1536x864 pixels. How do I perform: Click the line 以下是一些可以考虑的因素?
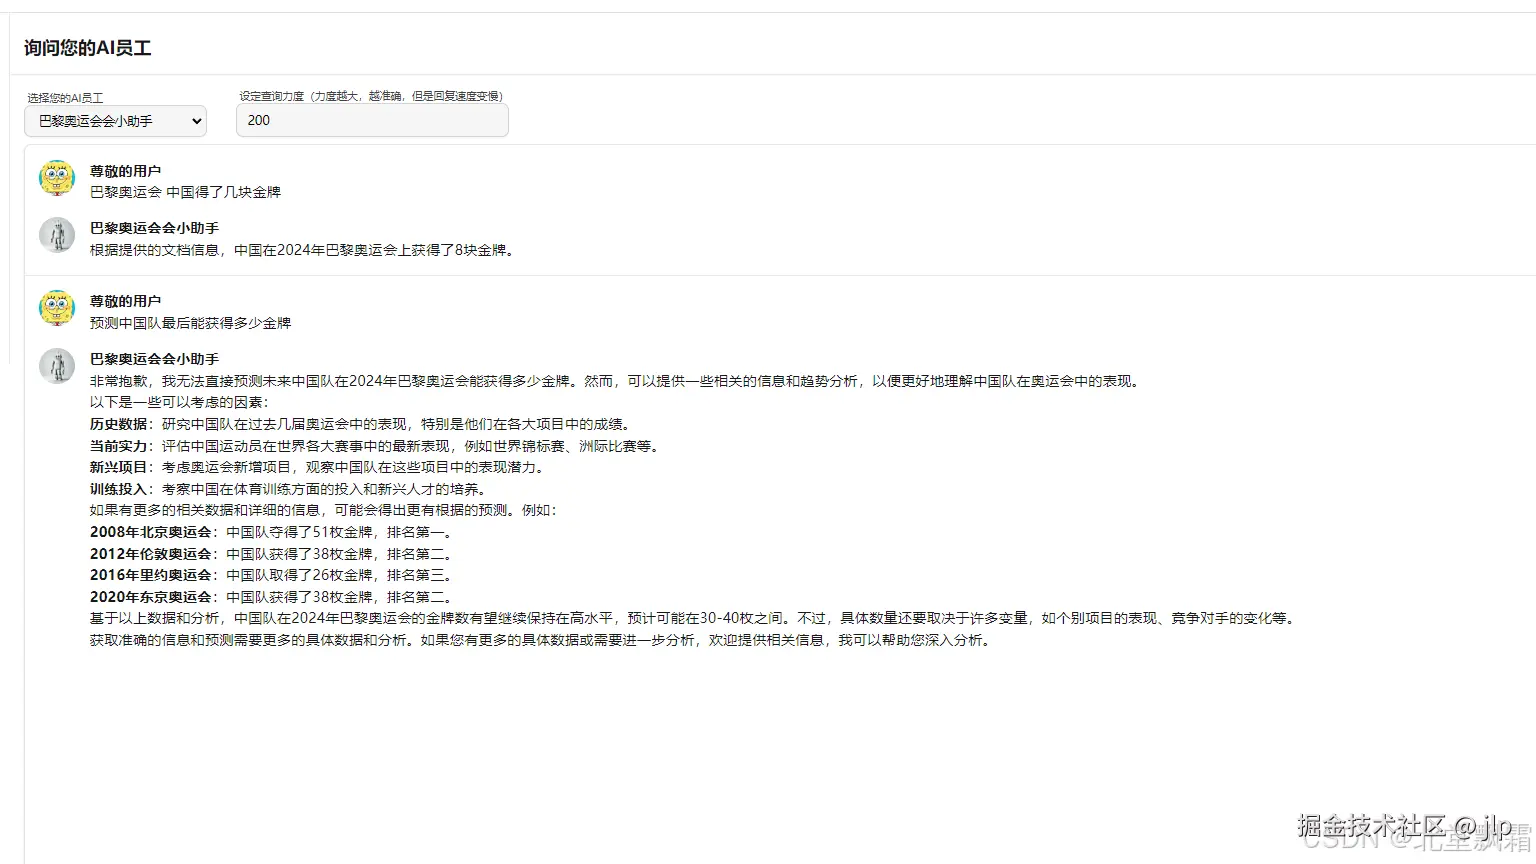coord(179,402)
